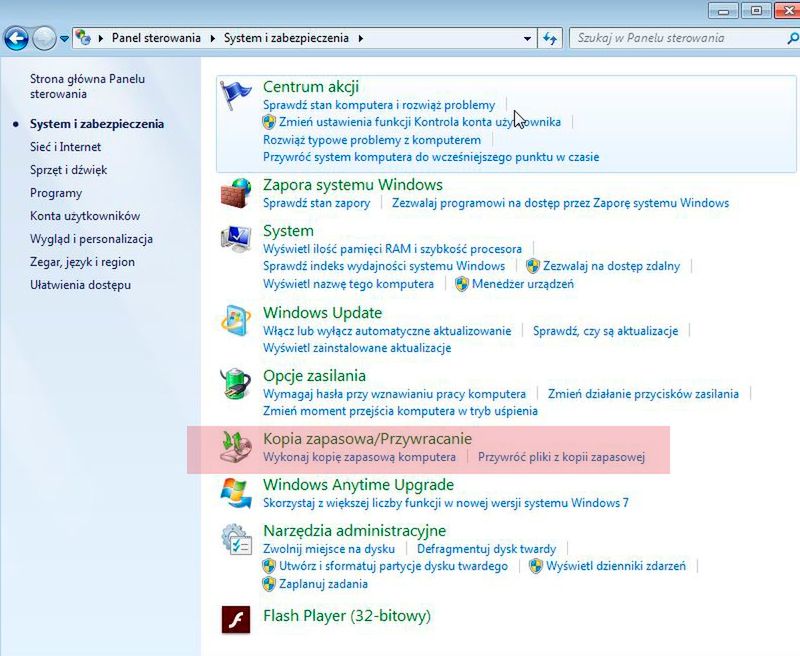Click the search magnifier icon
Screen dimensions: 800x656
(x=793, y=38)
